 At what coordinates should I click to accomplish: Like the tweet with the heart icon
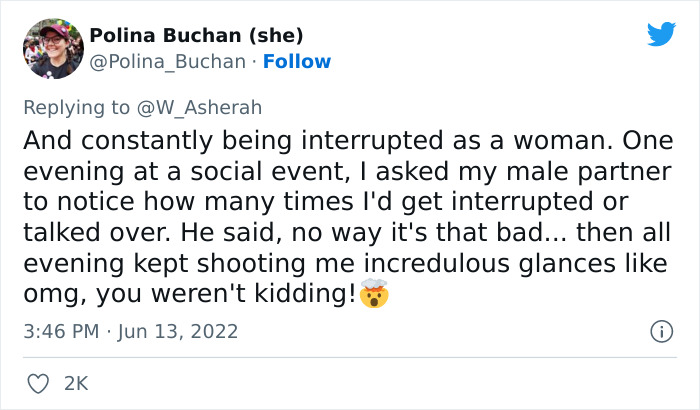click(x=39, y=383)
